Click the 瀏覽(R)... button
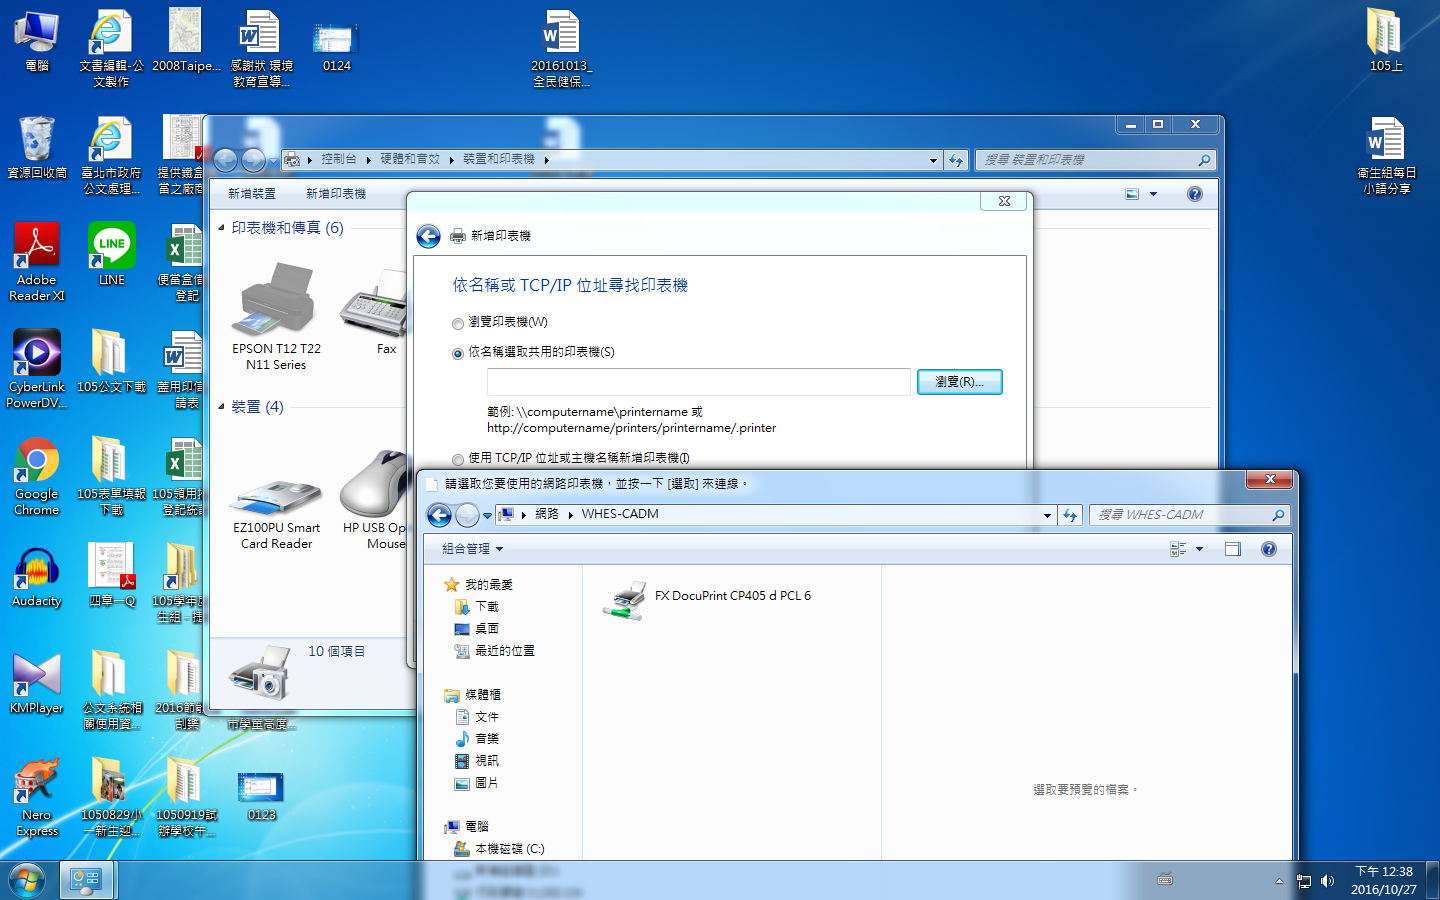Image resolution: width=1440 pixels, height=900 pixels. pos(959,382)
